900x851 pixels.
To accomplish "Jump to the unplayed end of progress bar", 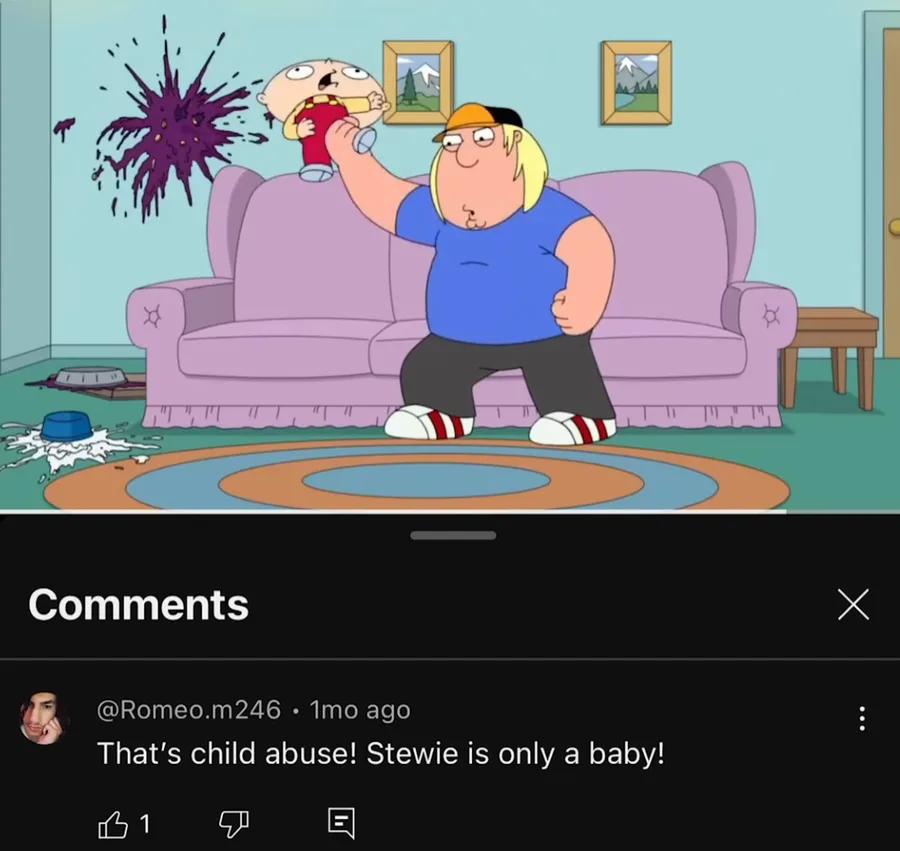I will pos(843,510).
